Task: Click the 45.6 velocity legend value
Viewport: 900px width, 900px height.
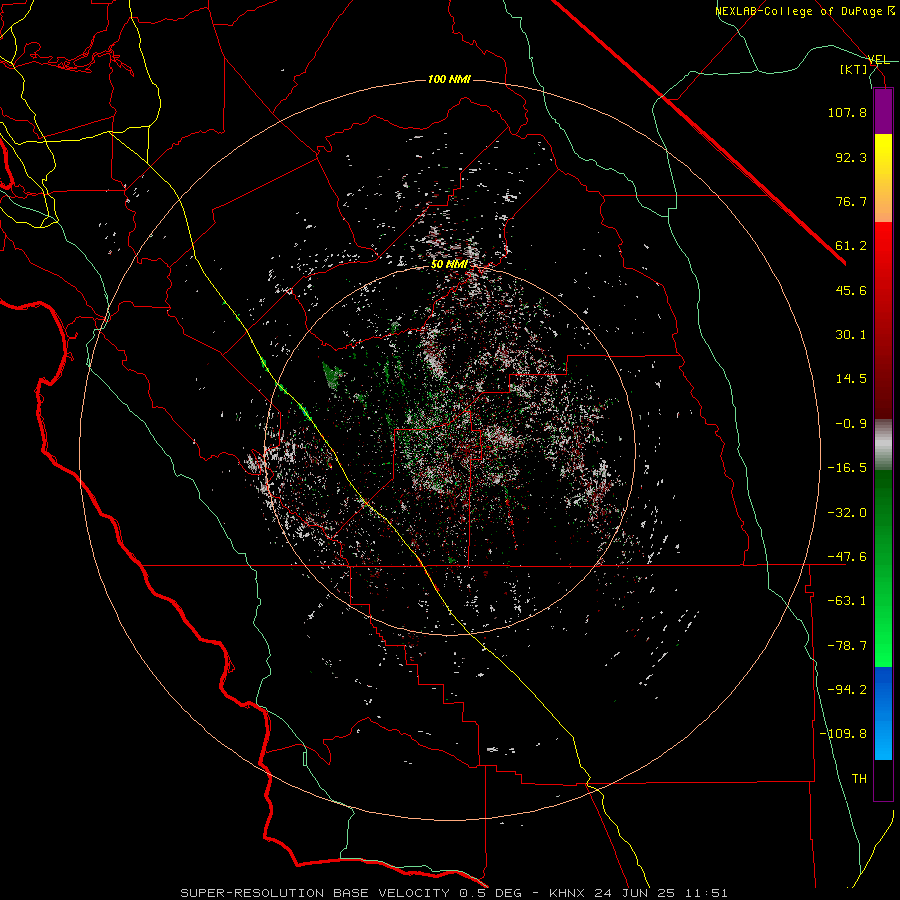Action: pyautogui.click(x=851, y=290)
